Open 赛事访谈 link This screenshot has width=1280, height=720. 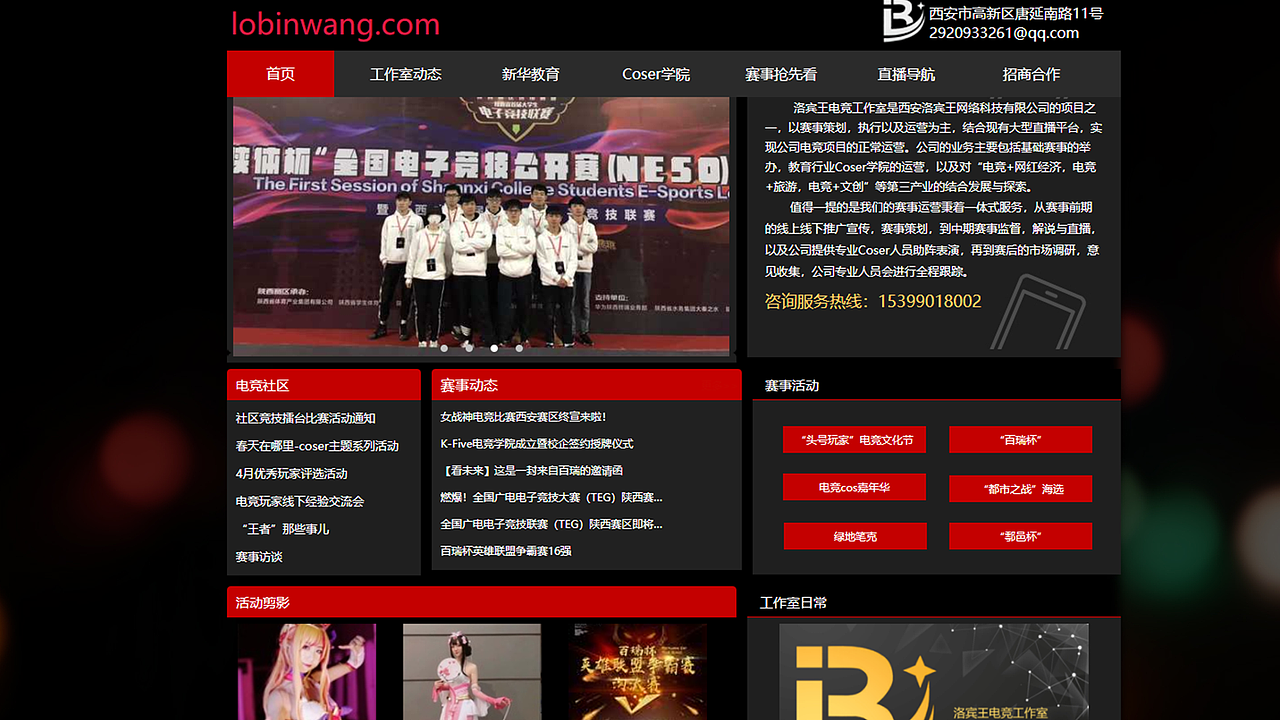click(259, 557)
